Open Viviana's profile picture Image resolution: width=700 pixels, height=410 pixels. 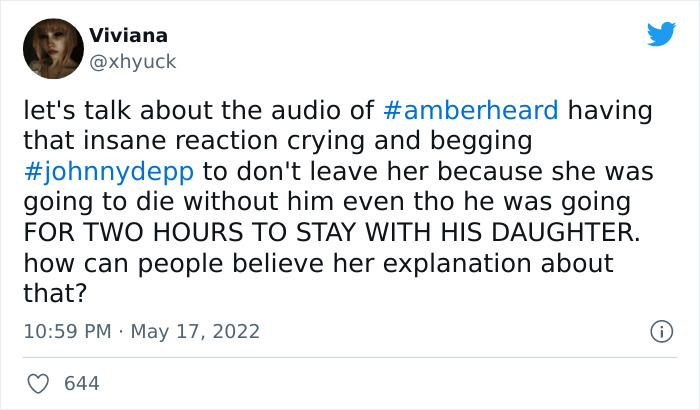(x=54, y=49)
